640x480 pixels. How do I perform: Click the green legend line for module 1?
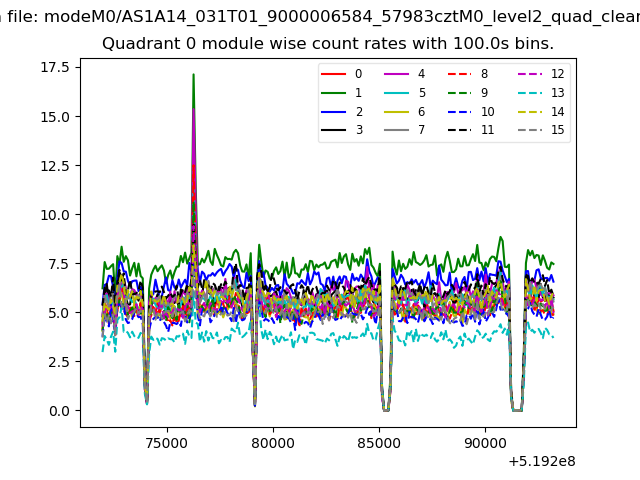tap(333, 93)
